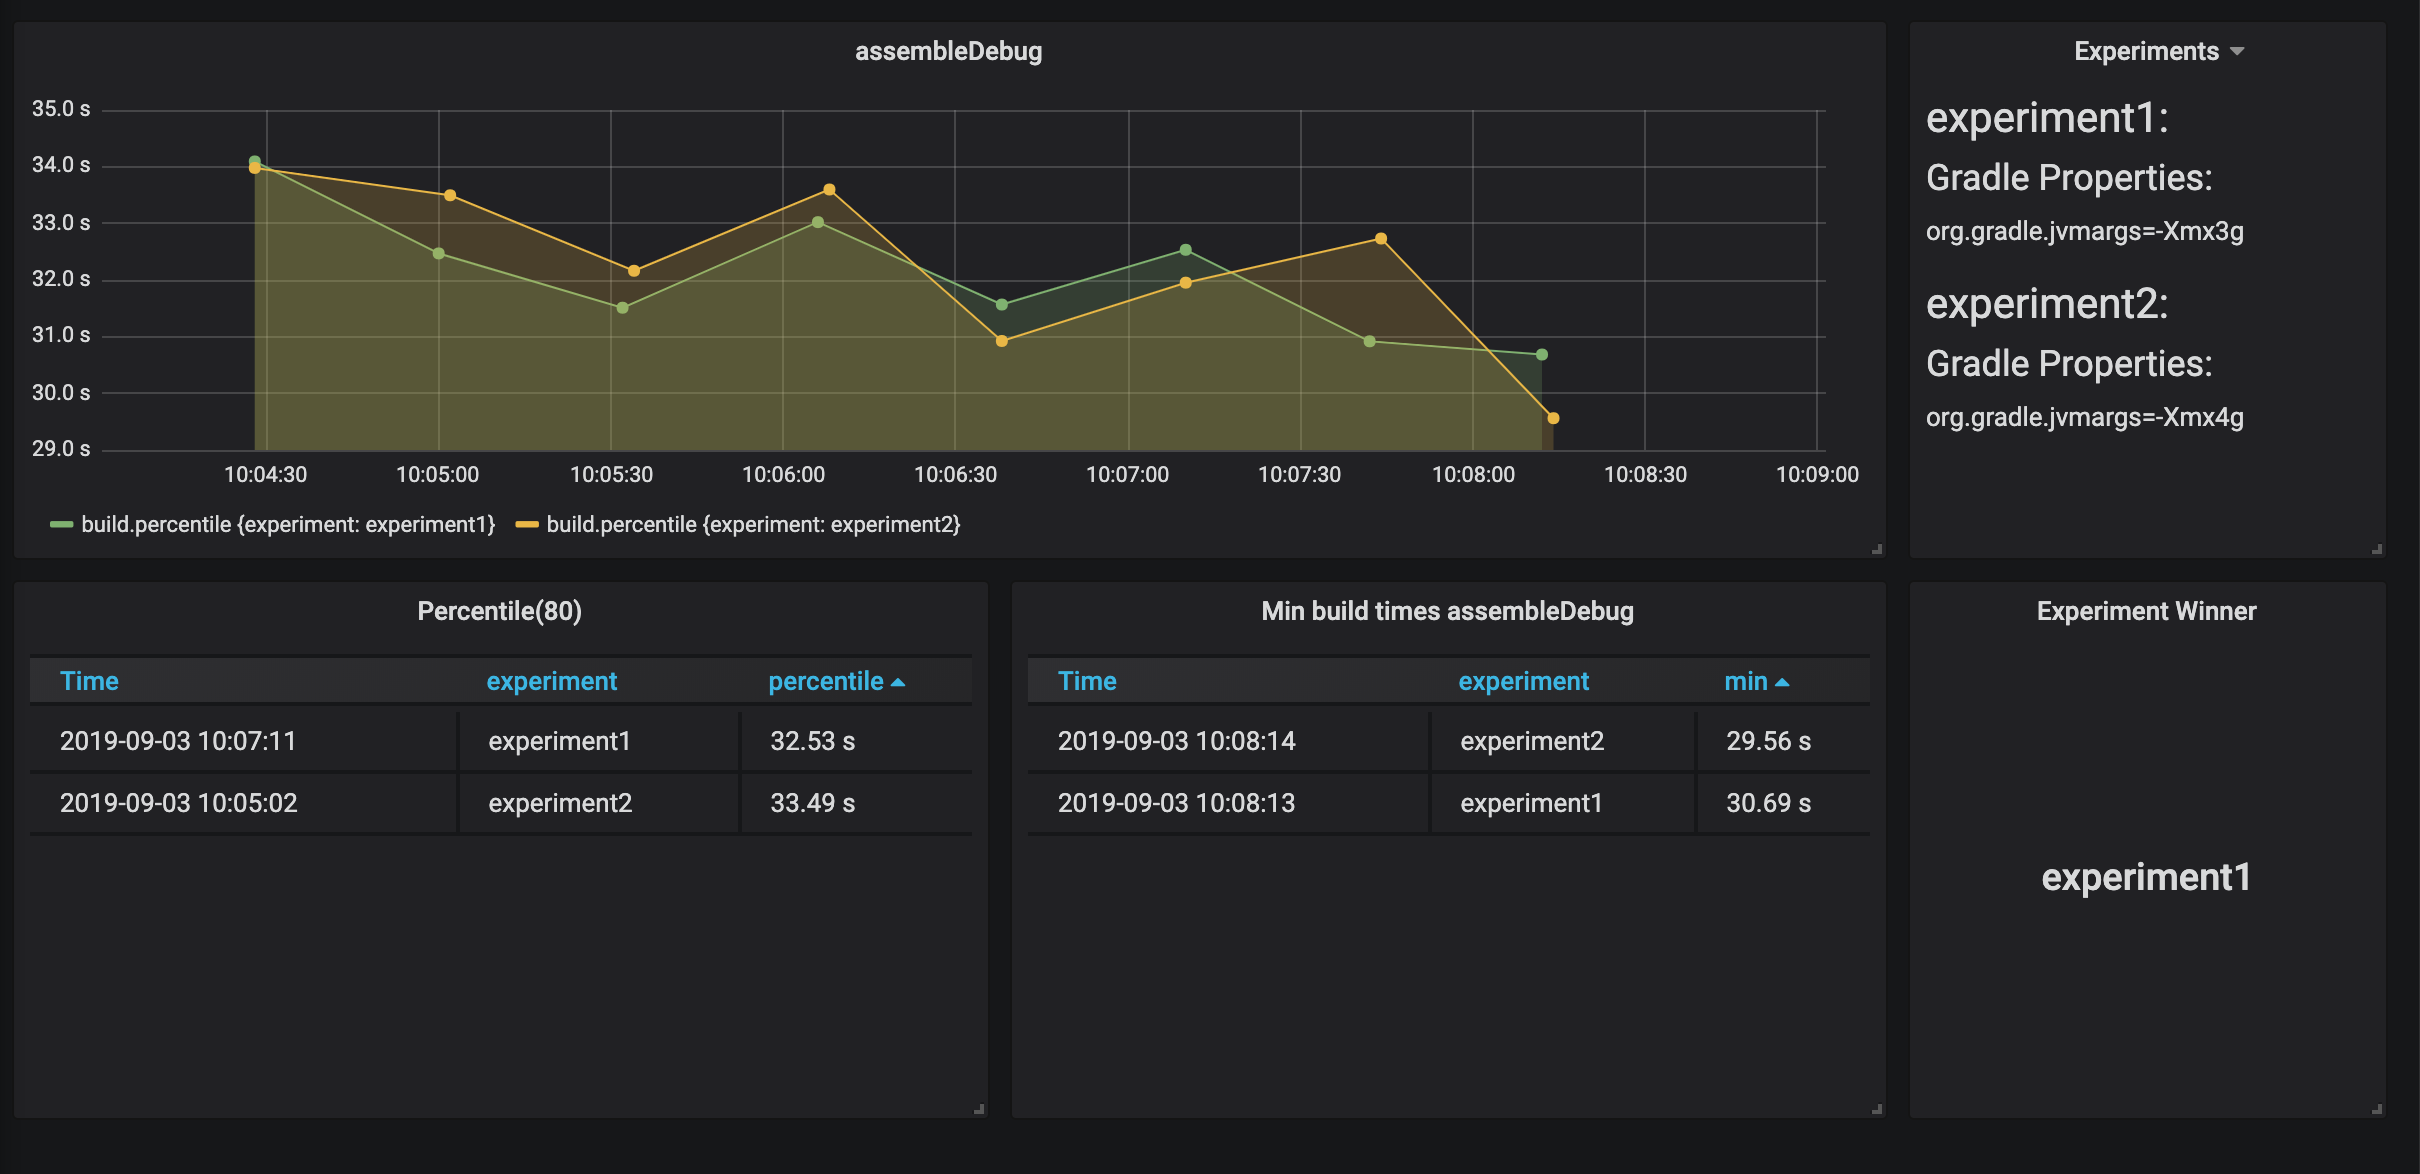Viewport: 2420px width, 1174px height.
Task: Click the resize handle of the Experiments panel
Action: (x=2376, y=549)
